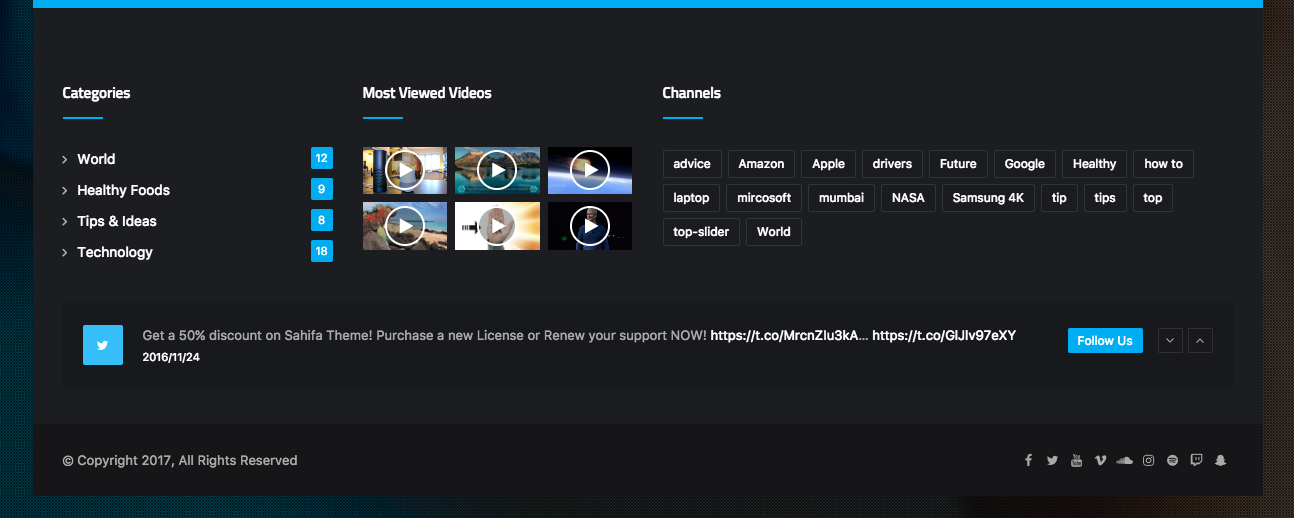Show next tweet with down chevron
Viewport: 1294px width, 518px height.
point(1170,341)
